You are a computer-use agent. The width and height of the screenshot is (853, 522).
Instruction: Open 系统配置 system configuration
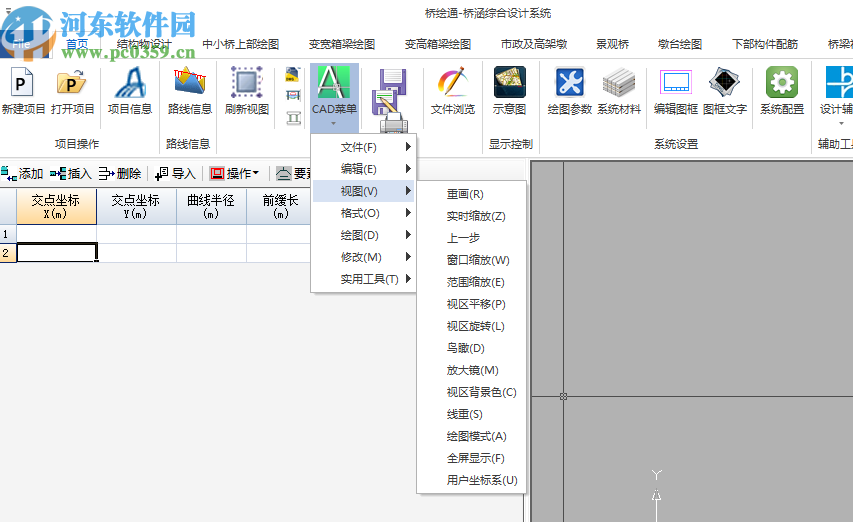click(781, 91)
